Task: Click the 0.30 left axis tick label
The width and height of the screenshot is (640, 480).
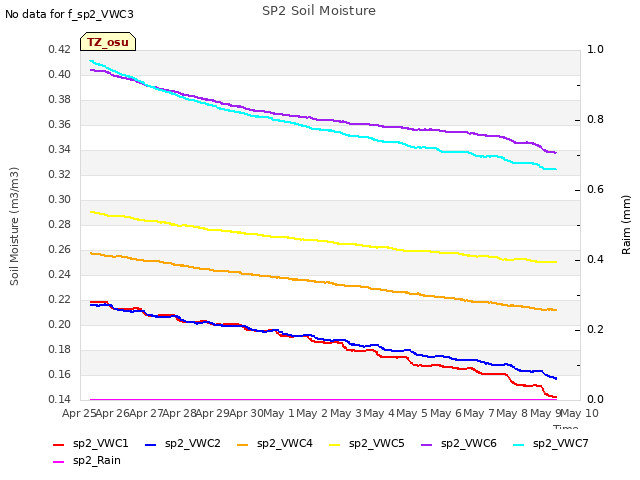Action: click(60, 200)
